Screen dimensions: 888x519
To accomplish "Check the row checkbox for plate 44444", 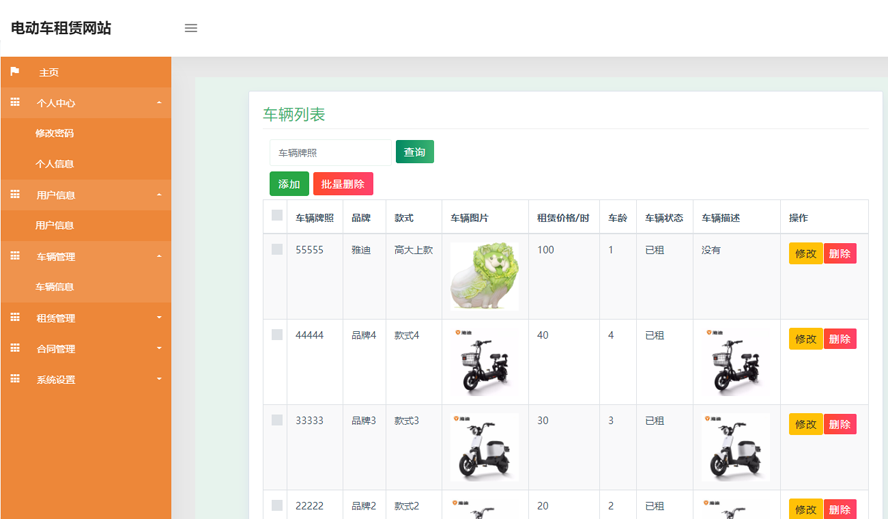I will (x=277, y=335).
